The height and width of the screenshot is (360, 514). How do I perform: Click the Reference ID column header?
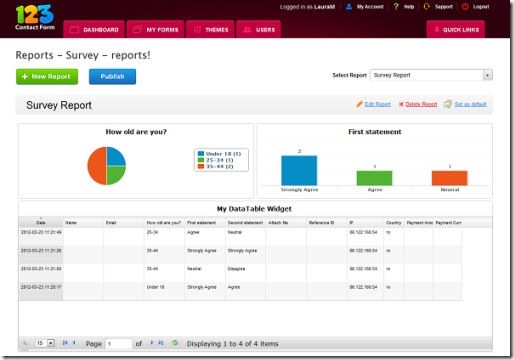pos(327,222)
